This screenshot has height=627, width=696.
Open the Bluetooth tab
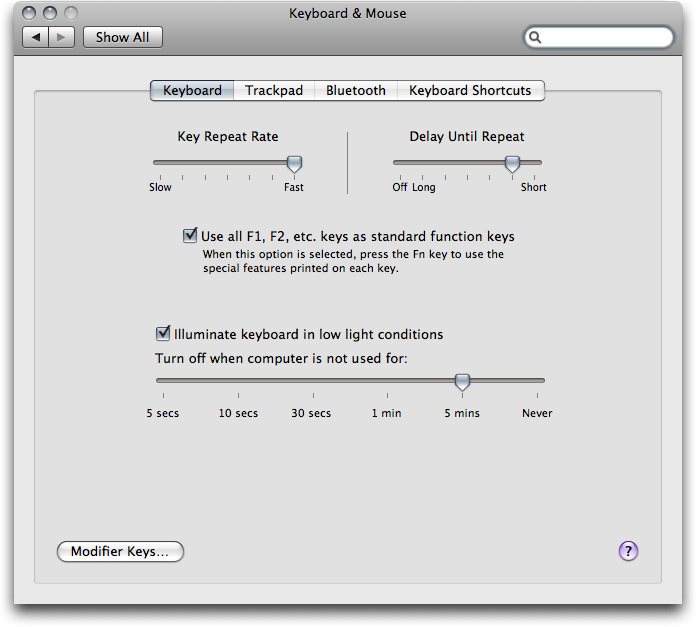click(356, 91)
